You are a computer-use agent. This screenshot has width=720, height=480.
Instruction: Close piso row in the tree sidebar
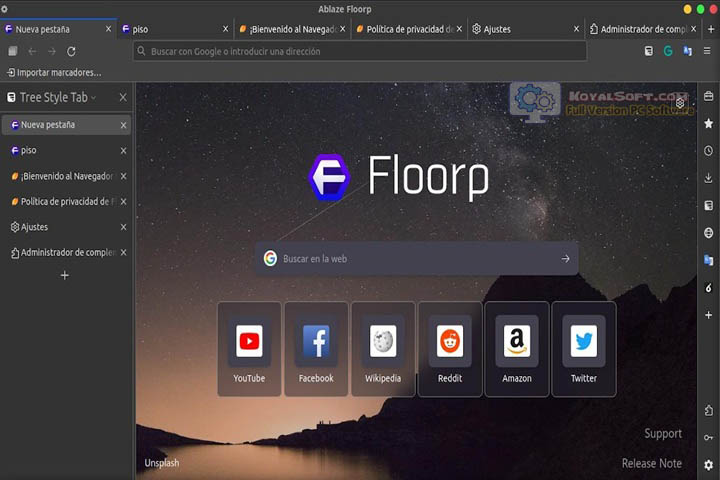123,151
